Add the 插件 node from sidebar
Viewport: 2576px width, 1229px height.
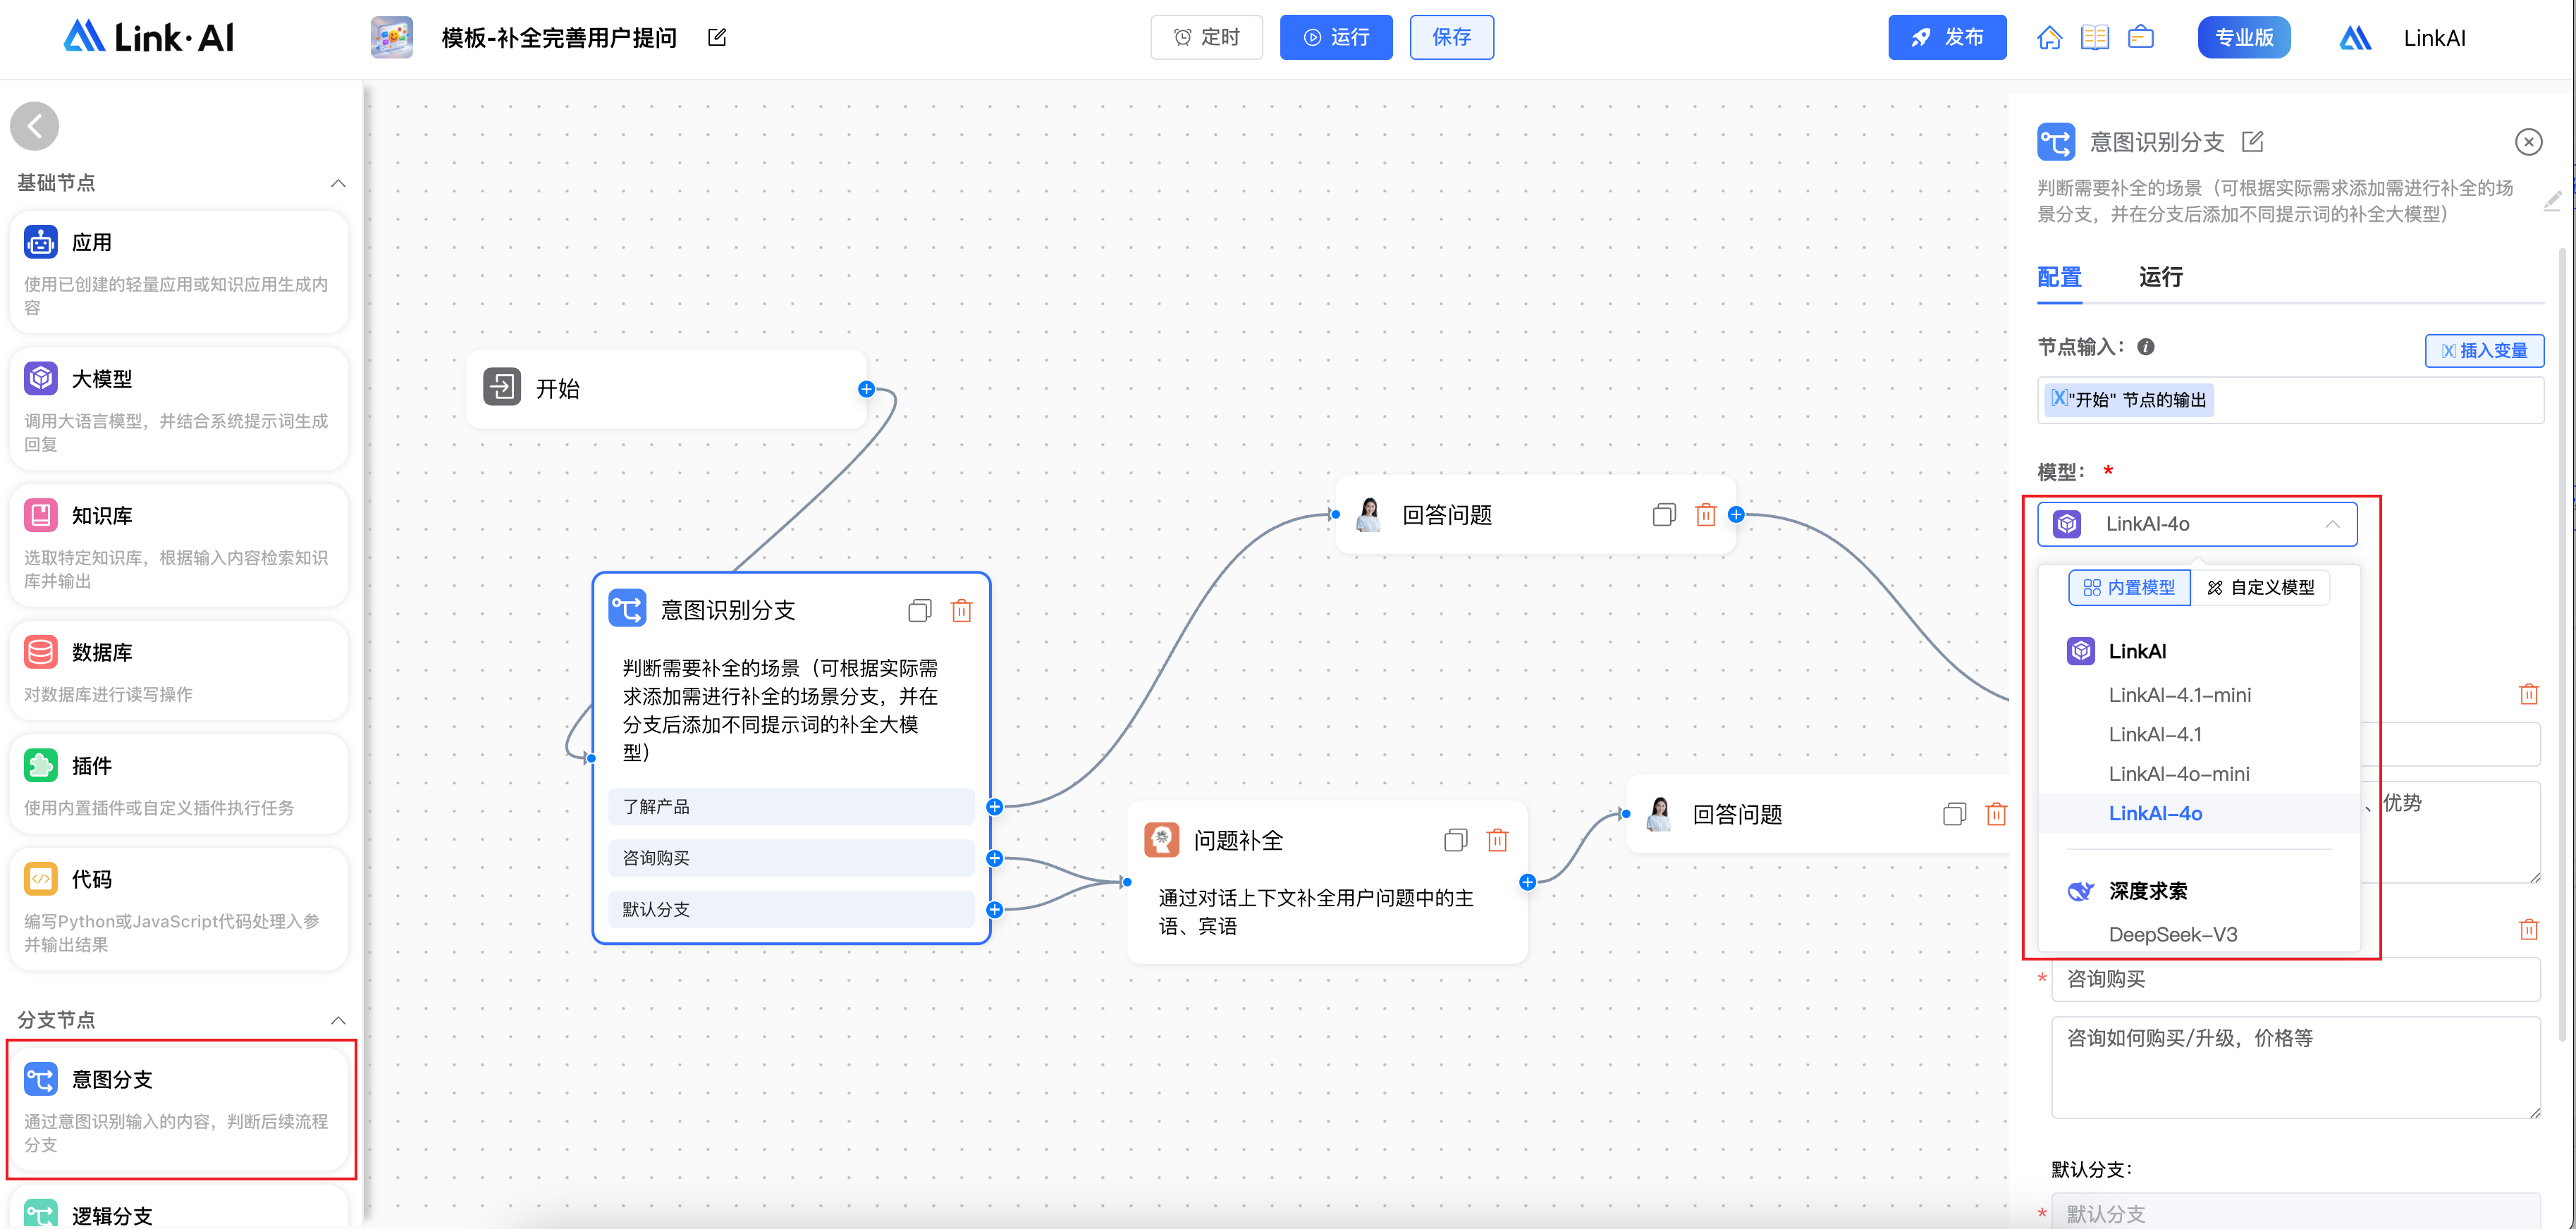pos(179,784)
